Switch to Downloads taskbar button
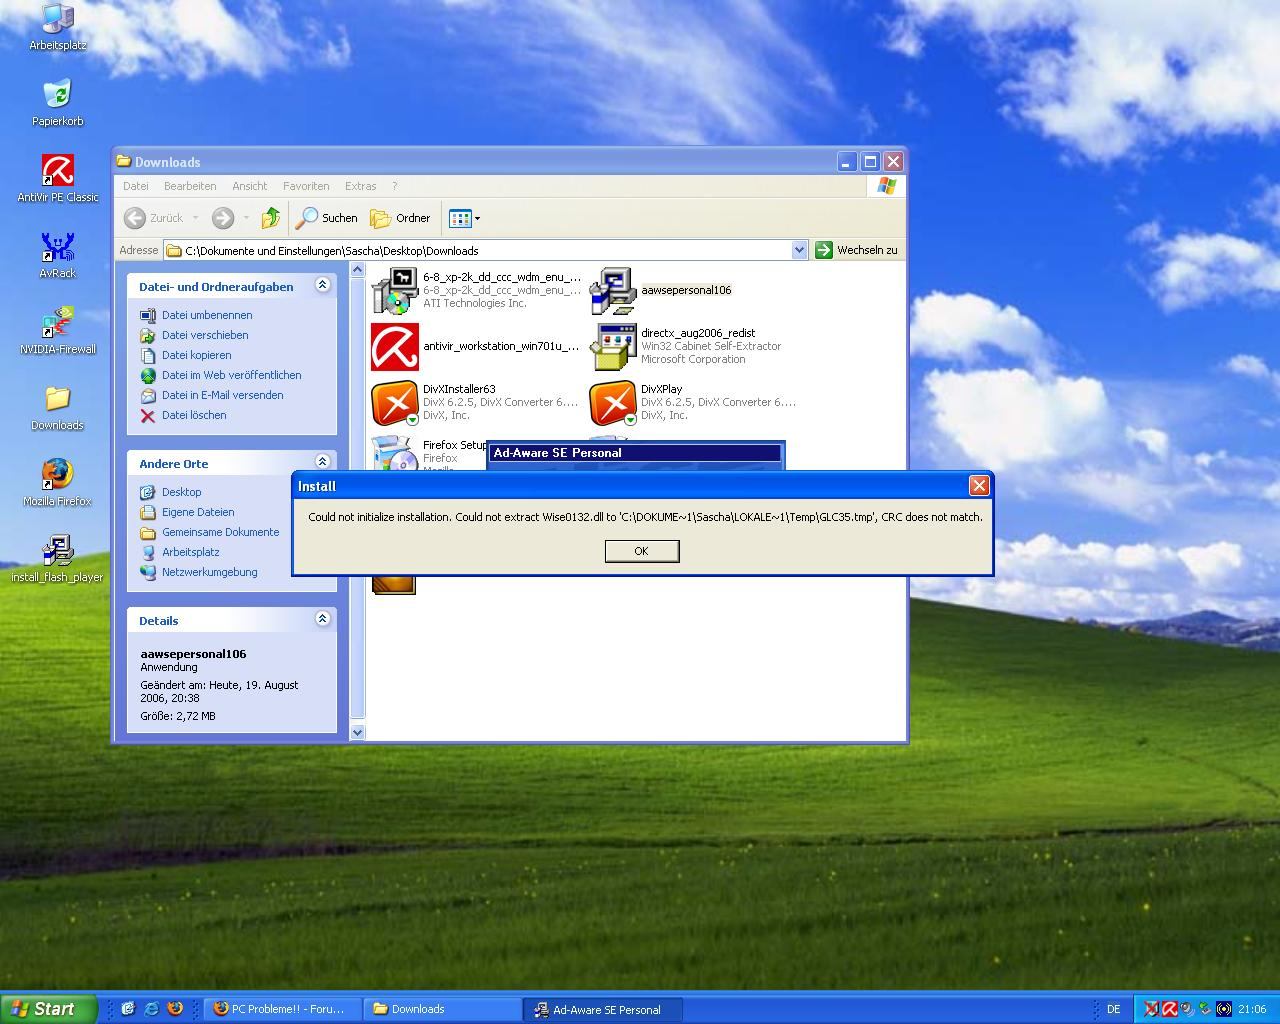Screen dimensions: 1280x1024 click(x=441, y=1009)
